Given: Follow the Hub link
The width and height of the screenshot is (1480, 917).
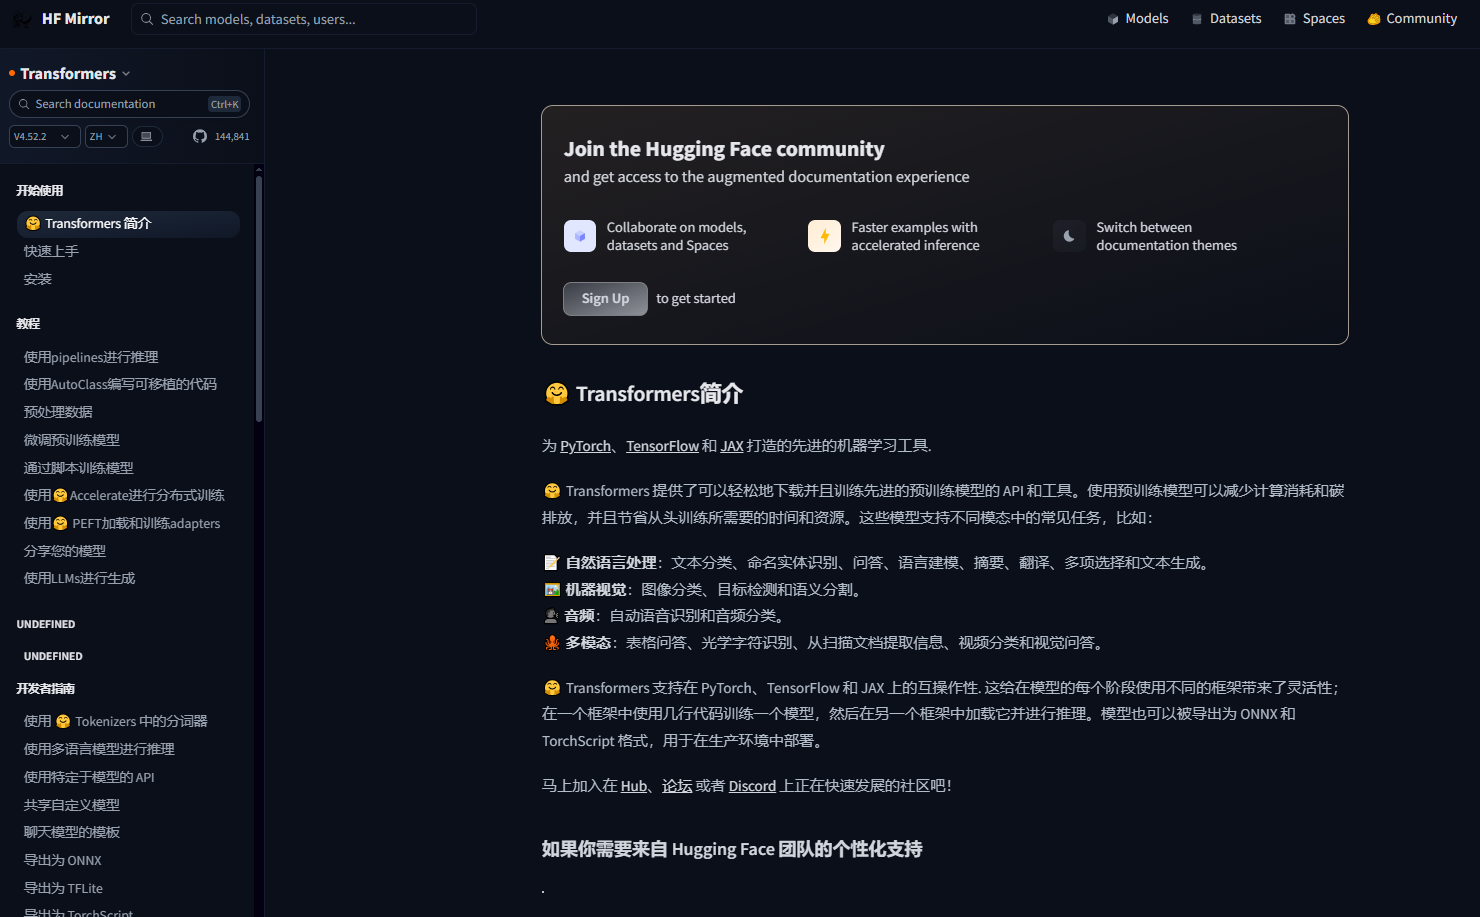Looking at the screenshot, I should pos(634,786).
